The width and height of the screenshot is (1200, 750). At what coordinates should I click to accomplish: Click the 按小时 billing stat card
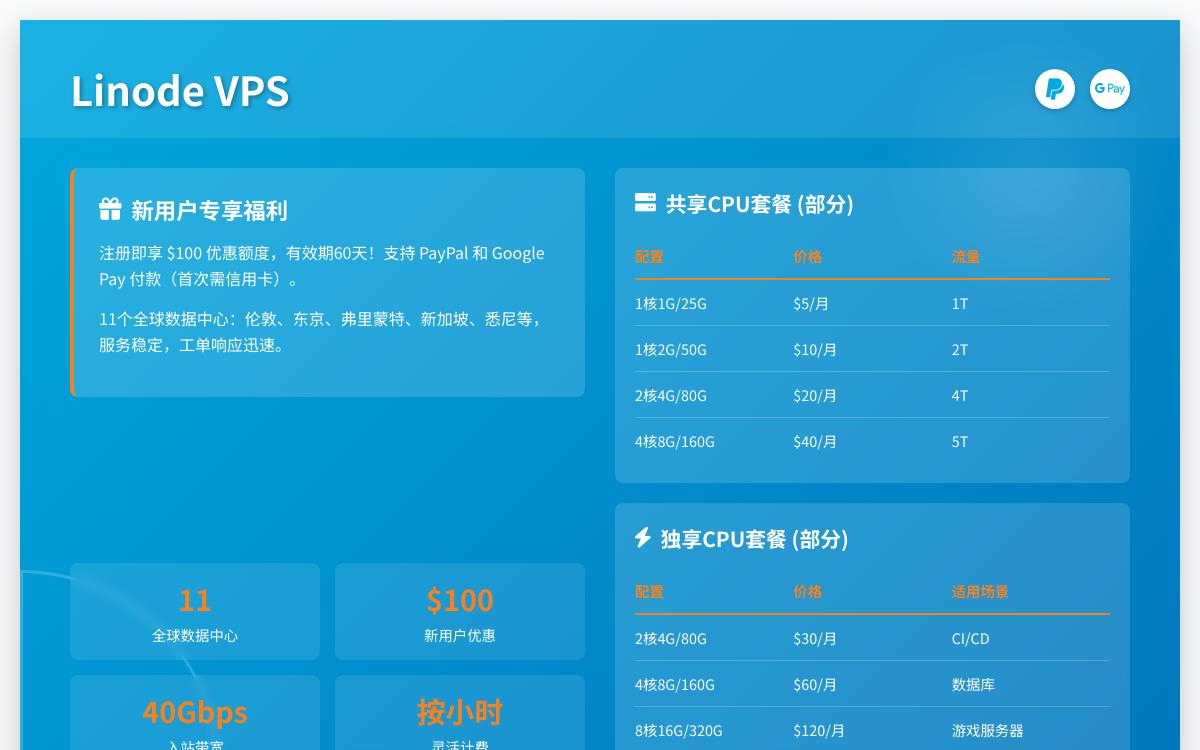pyautogui.click(x=460, y=713)
